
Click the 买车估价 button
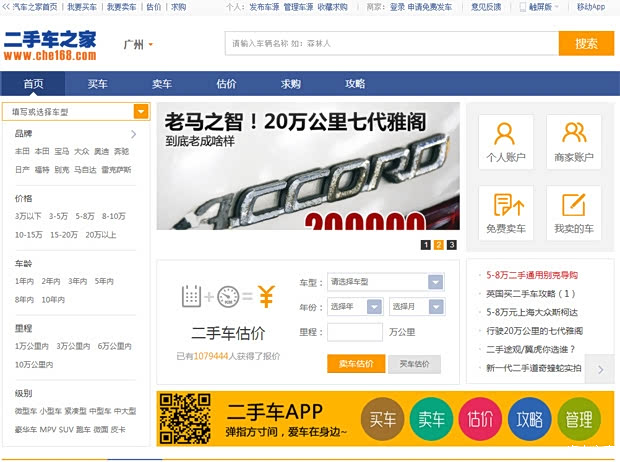point(414,364)
